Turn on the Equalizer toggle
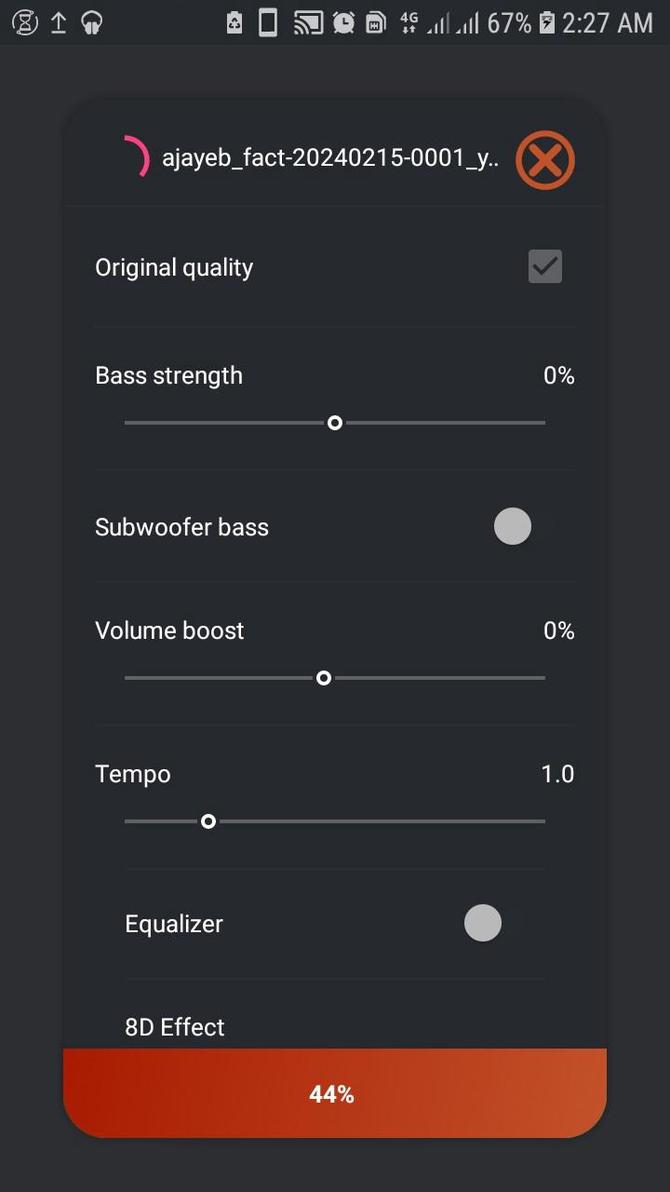Viewport: 670px width, 1192px height. point(483,923)
